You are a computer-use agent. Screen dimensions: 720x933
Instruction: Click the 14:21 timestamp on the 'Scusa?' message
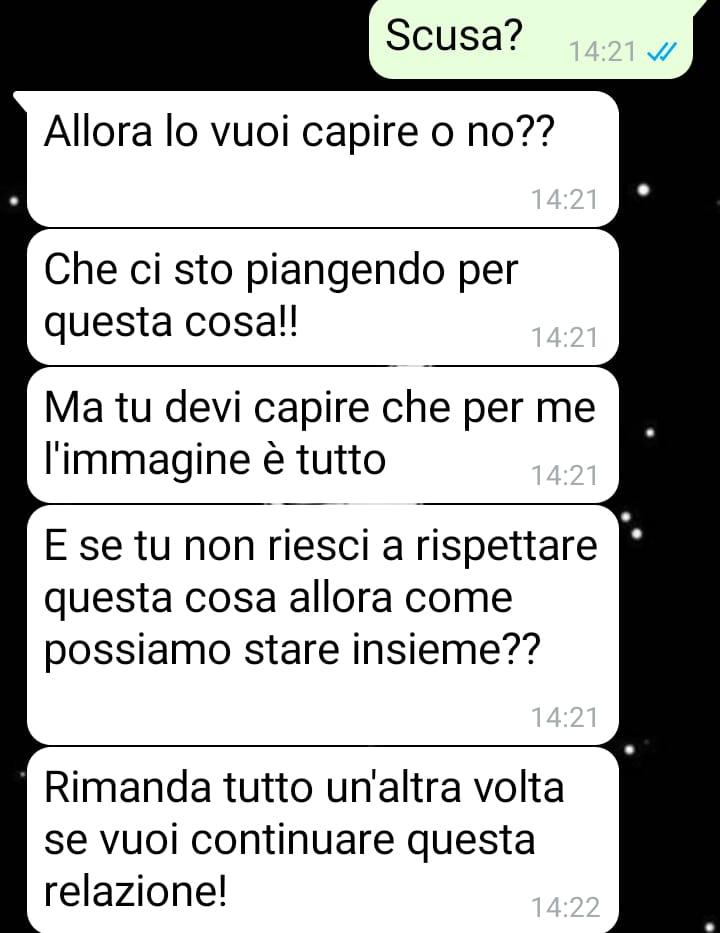click(x=603, y=52)
